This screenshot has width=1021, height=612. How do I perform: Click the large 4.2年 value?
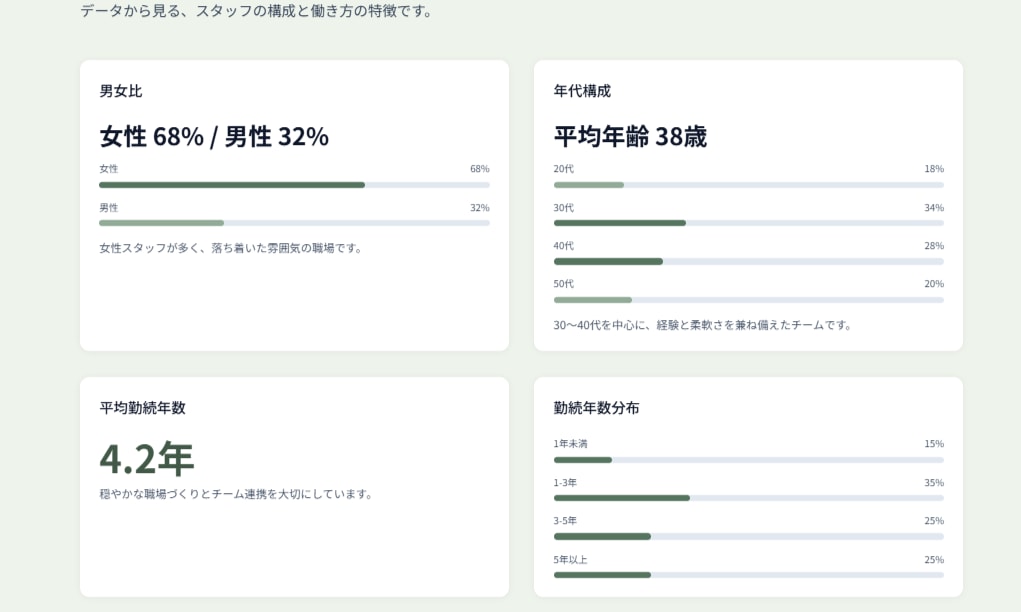pos(147,458)
